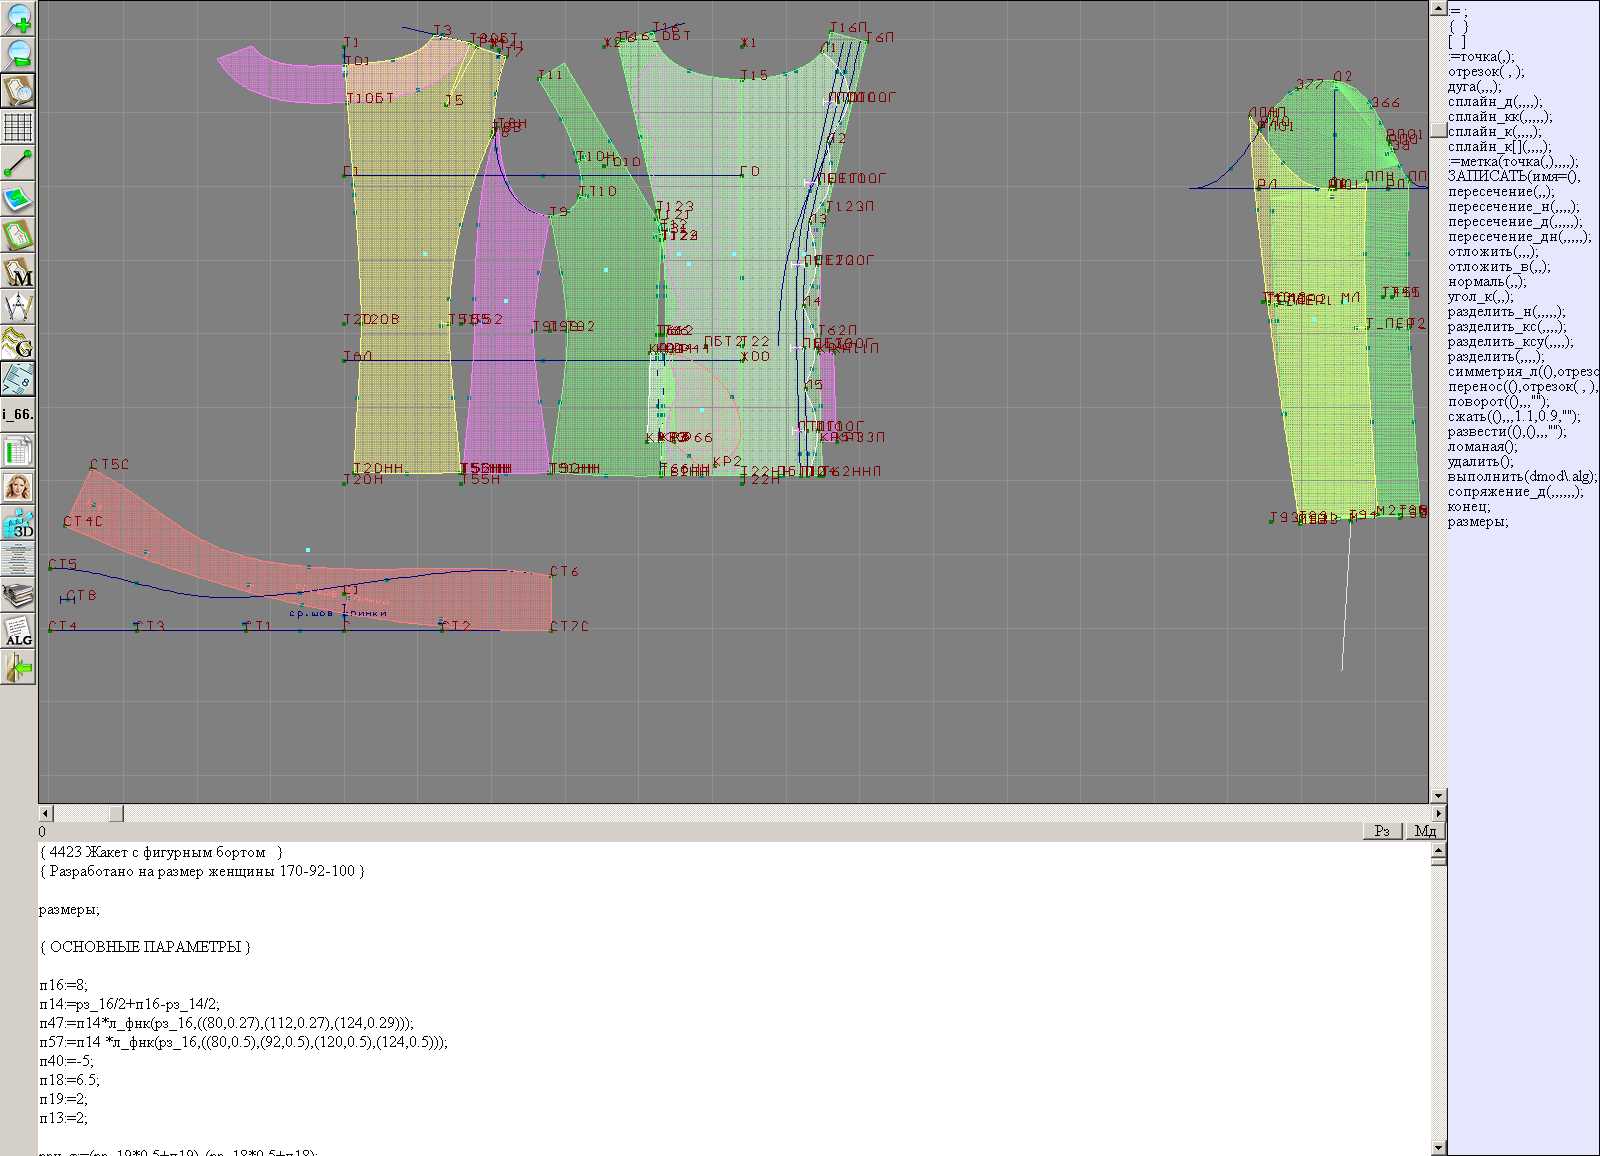Click the zoom in magnifier icon
Screen dimensions: 1600x1156
tap(18, 18)
